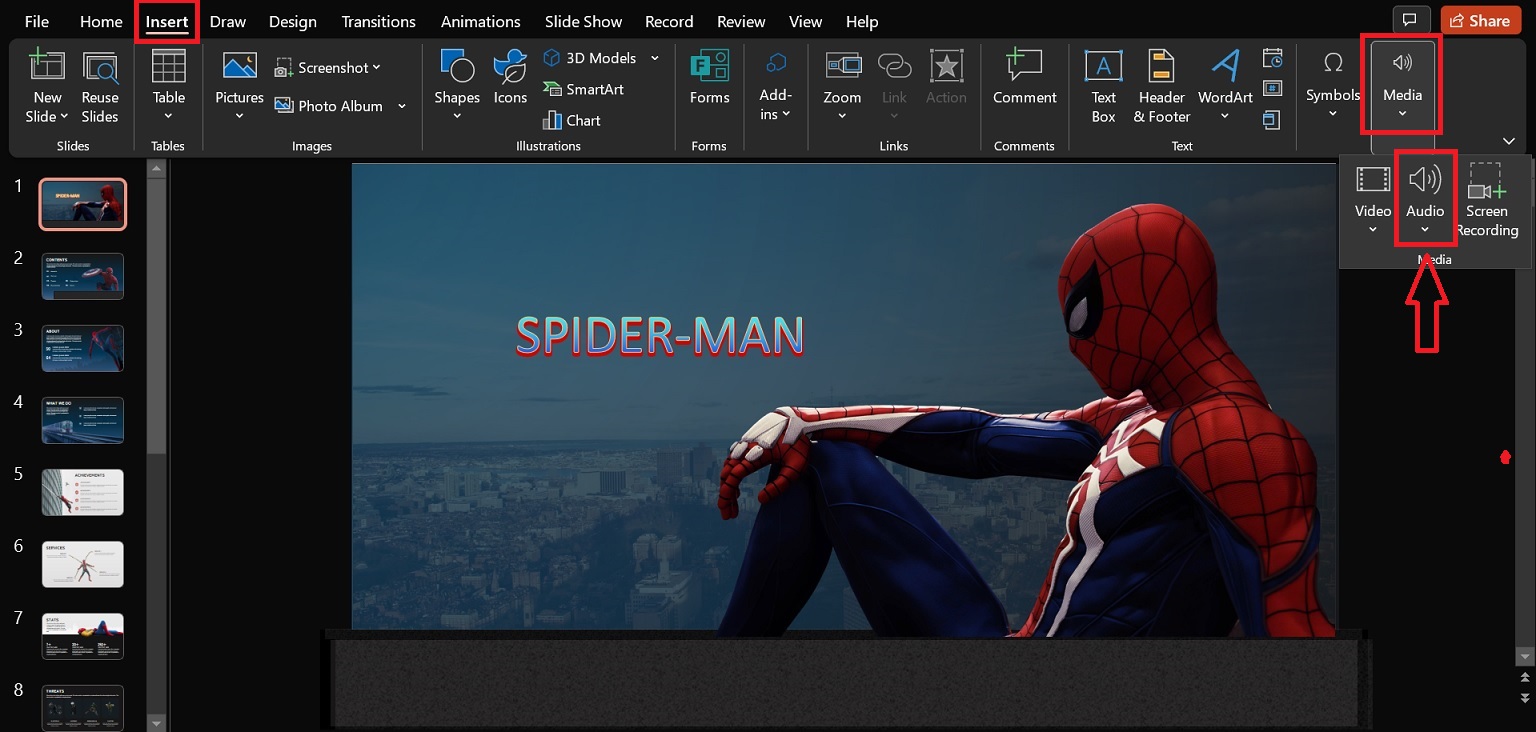Open the Slide Show tab

click(584, 21)
